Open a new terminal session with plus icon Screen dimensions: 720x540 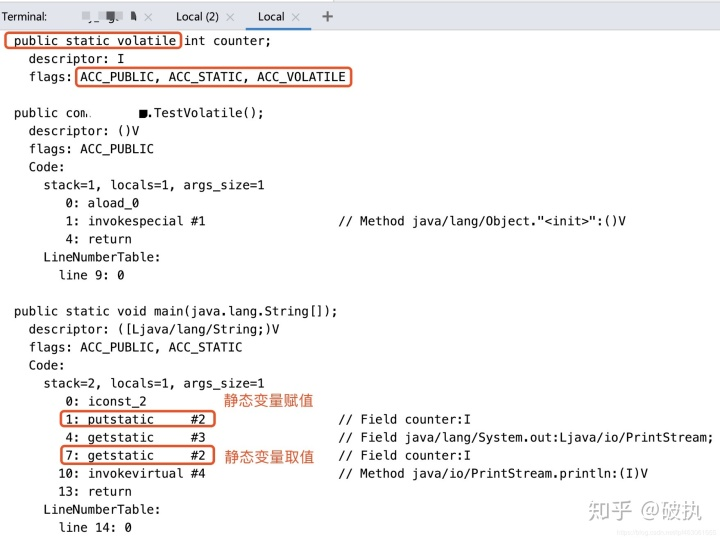(327, 17)
